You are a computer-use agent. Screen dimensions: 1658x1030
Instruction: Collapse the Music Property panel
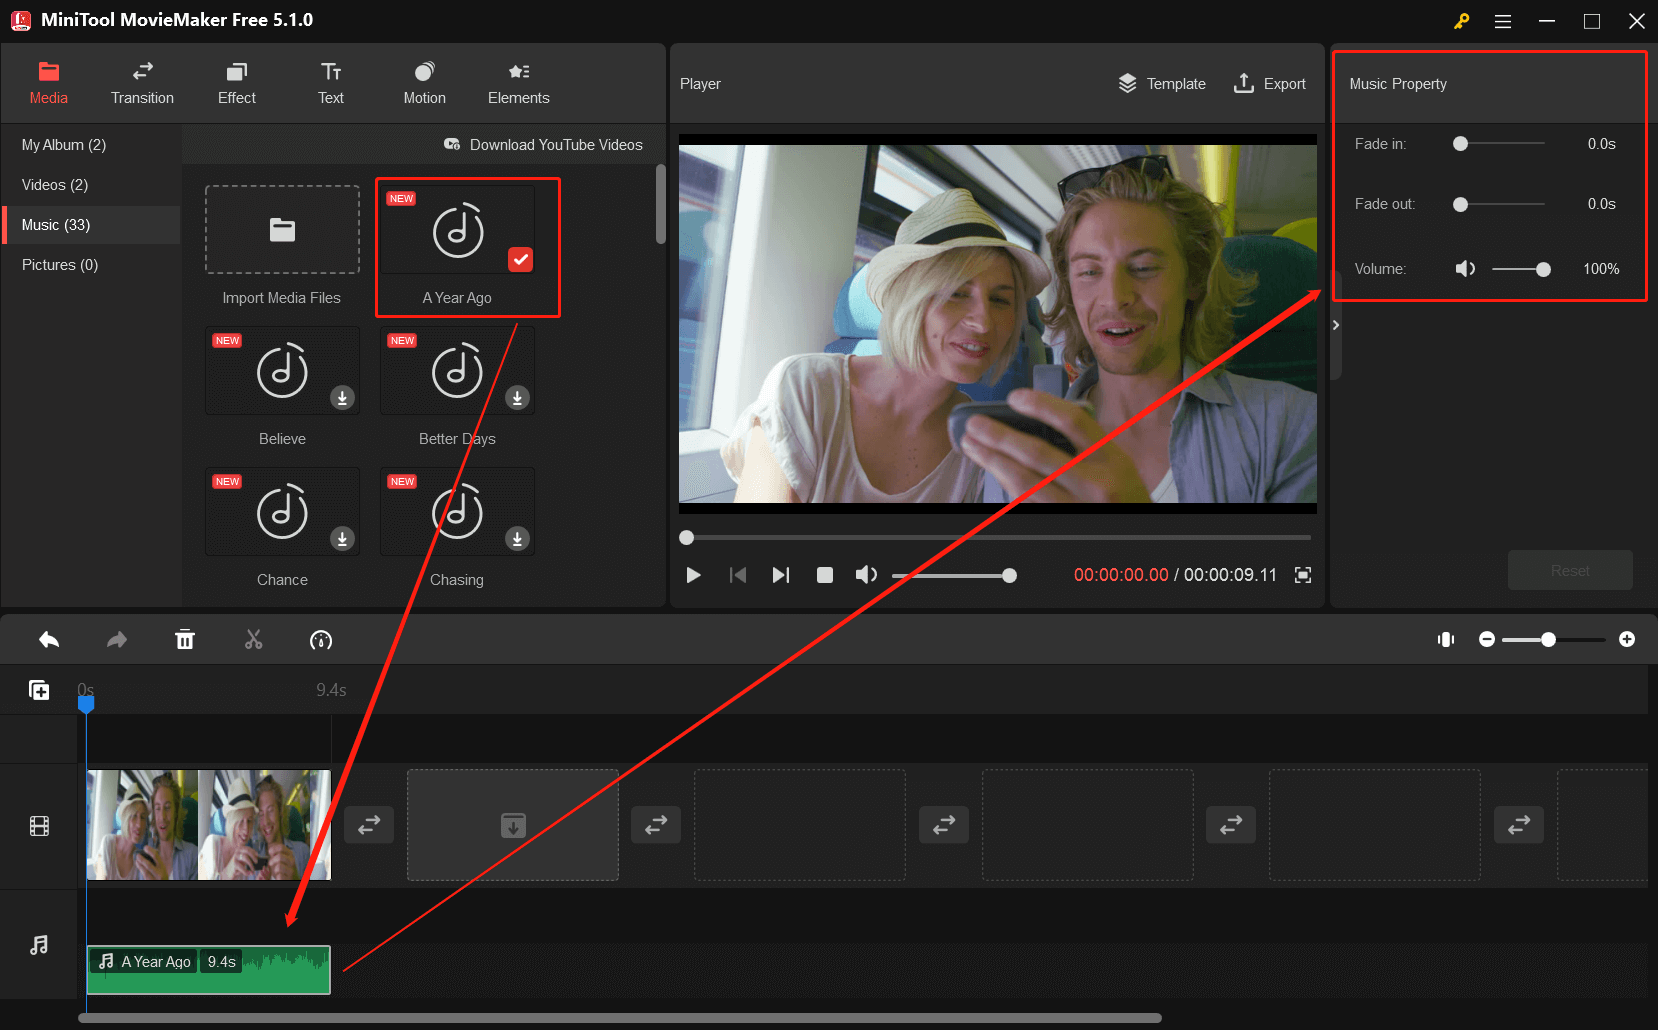[1335, 325]
